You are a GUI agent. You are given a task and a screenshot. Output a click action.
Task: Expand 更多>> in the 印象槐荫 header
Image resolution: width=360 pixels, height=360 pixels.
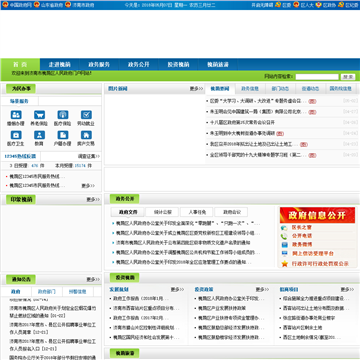[93, 199]
